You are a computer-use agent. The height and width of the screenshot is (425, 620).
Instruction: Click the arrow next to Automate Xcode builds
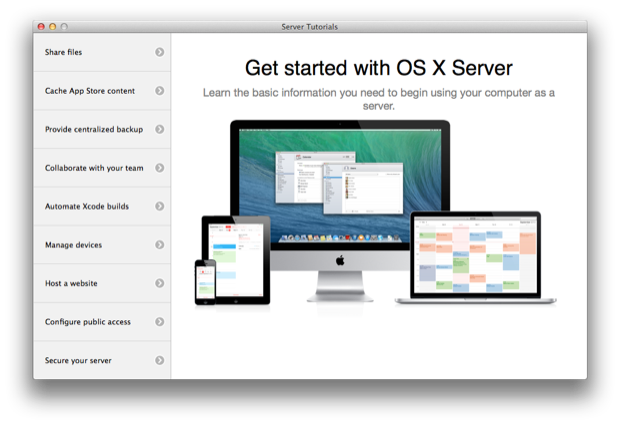[x=159, y=206]
